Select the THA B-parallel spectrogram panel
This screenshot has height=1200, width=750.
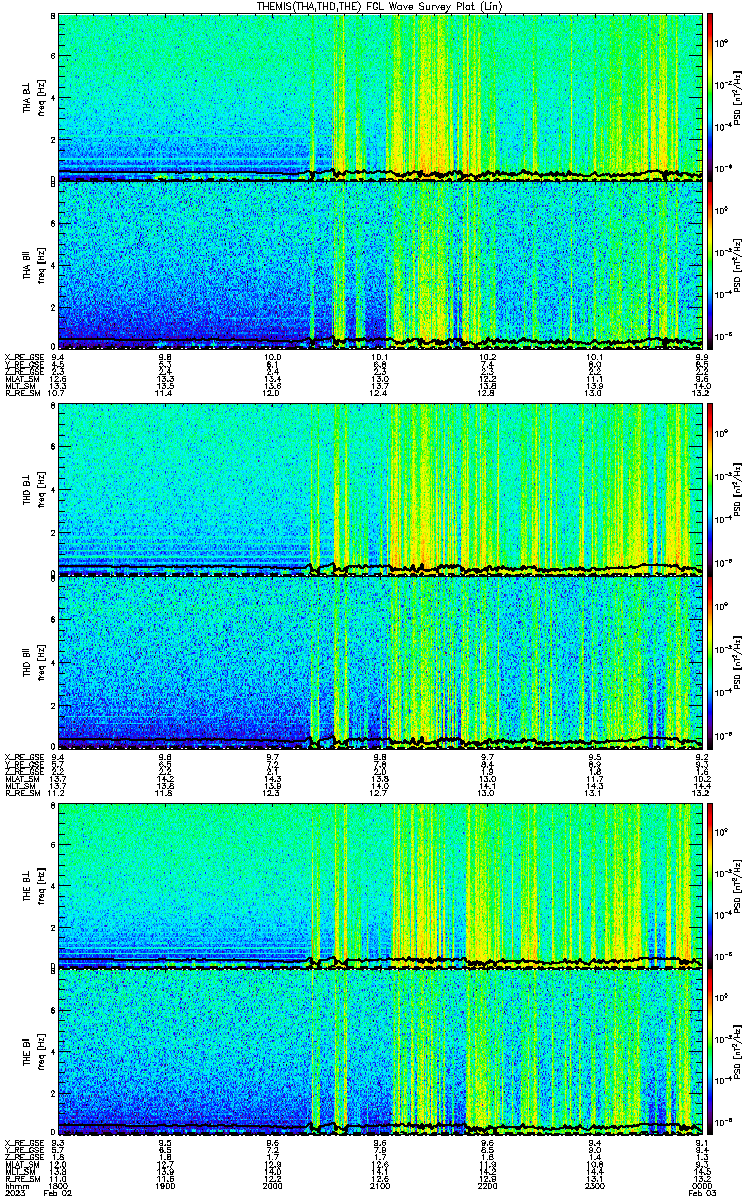pos(381,265)
